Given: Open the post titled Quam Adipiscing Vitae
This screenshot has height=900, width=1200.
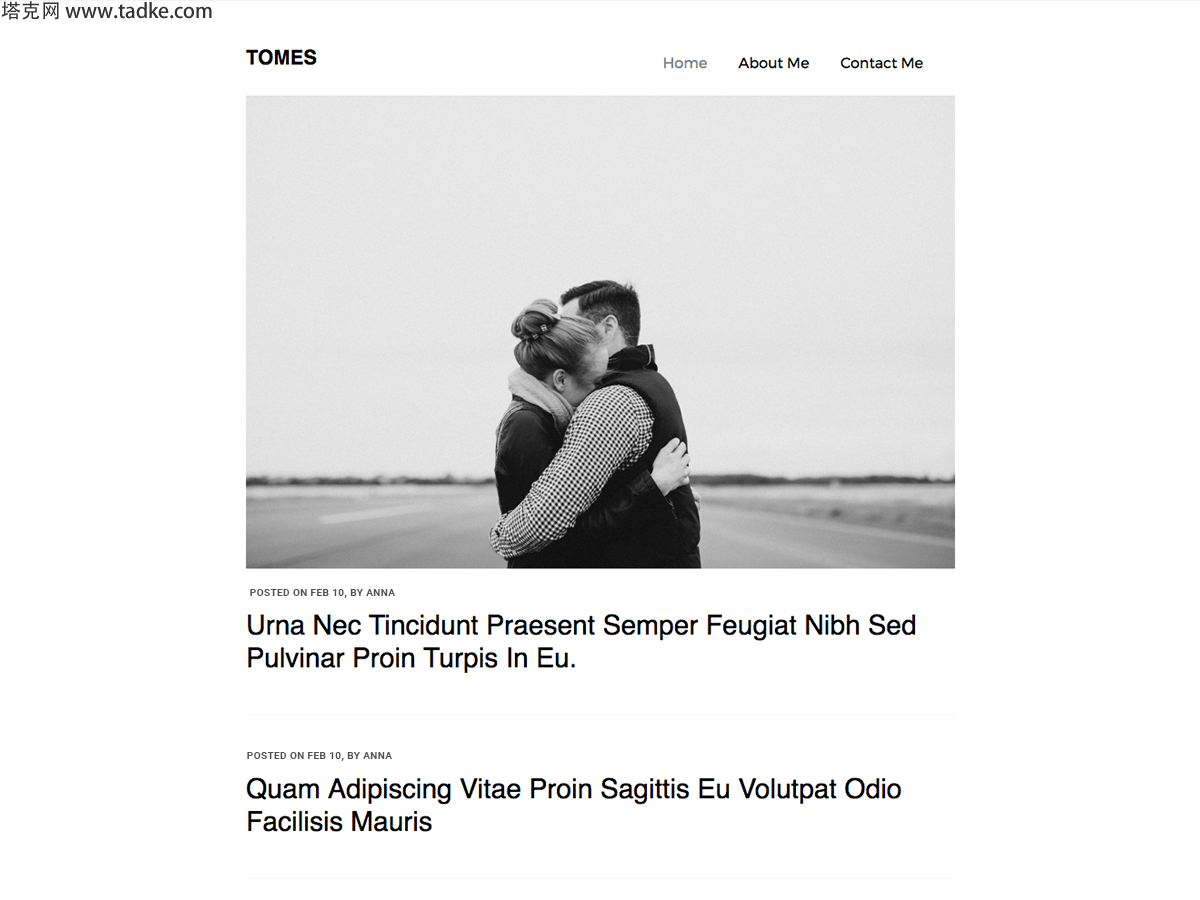Looking at the screenshot, I should click(x=574, y=805).
